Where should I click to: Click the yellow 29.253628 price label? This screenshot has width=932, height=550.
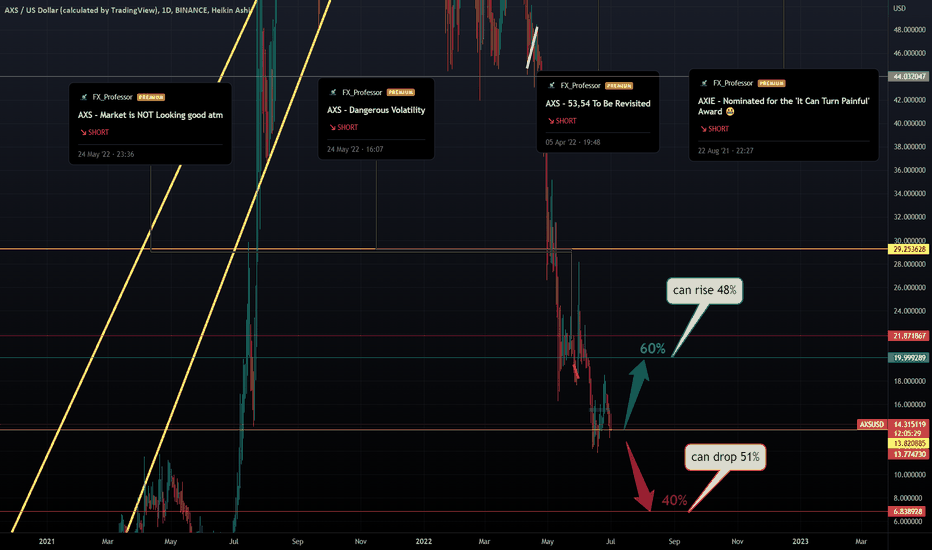click(908, 249)
